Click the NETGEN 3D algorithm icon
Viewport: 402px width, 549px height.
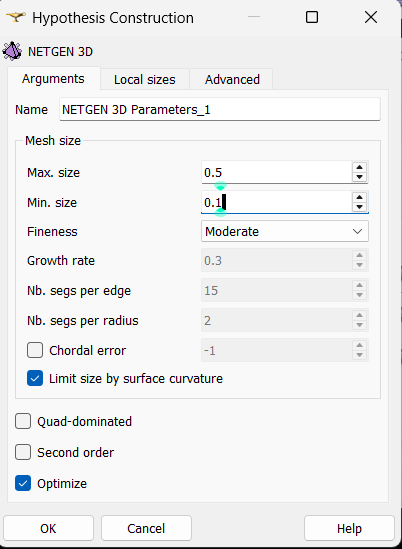tap(12, 51)
